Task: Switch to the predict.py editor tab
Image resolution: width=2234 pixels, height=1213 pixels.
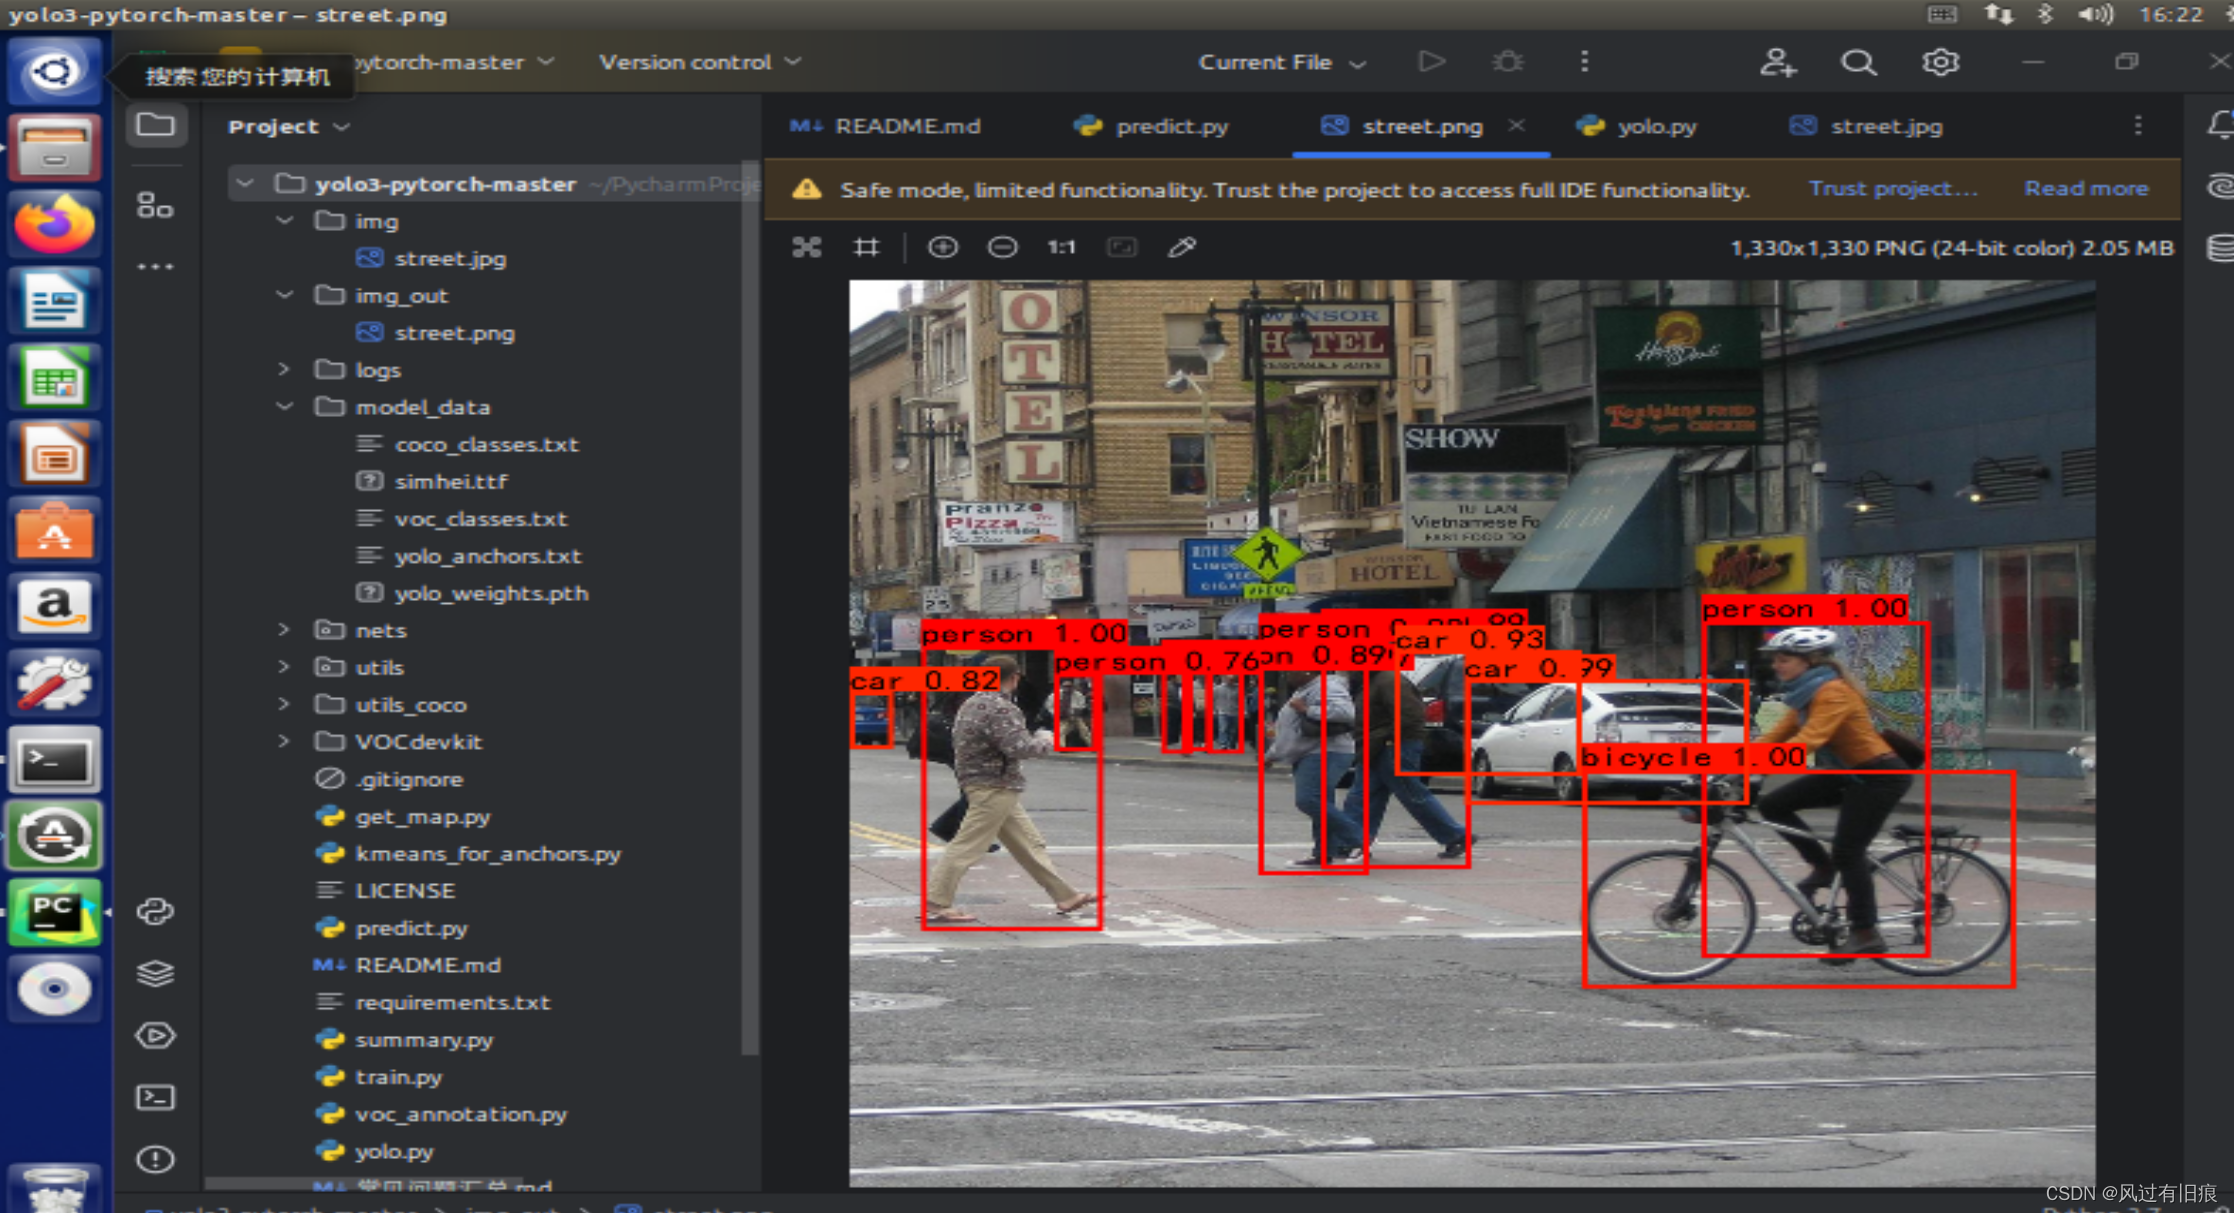Action: tap(1150, 126)
